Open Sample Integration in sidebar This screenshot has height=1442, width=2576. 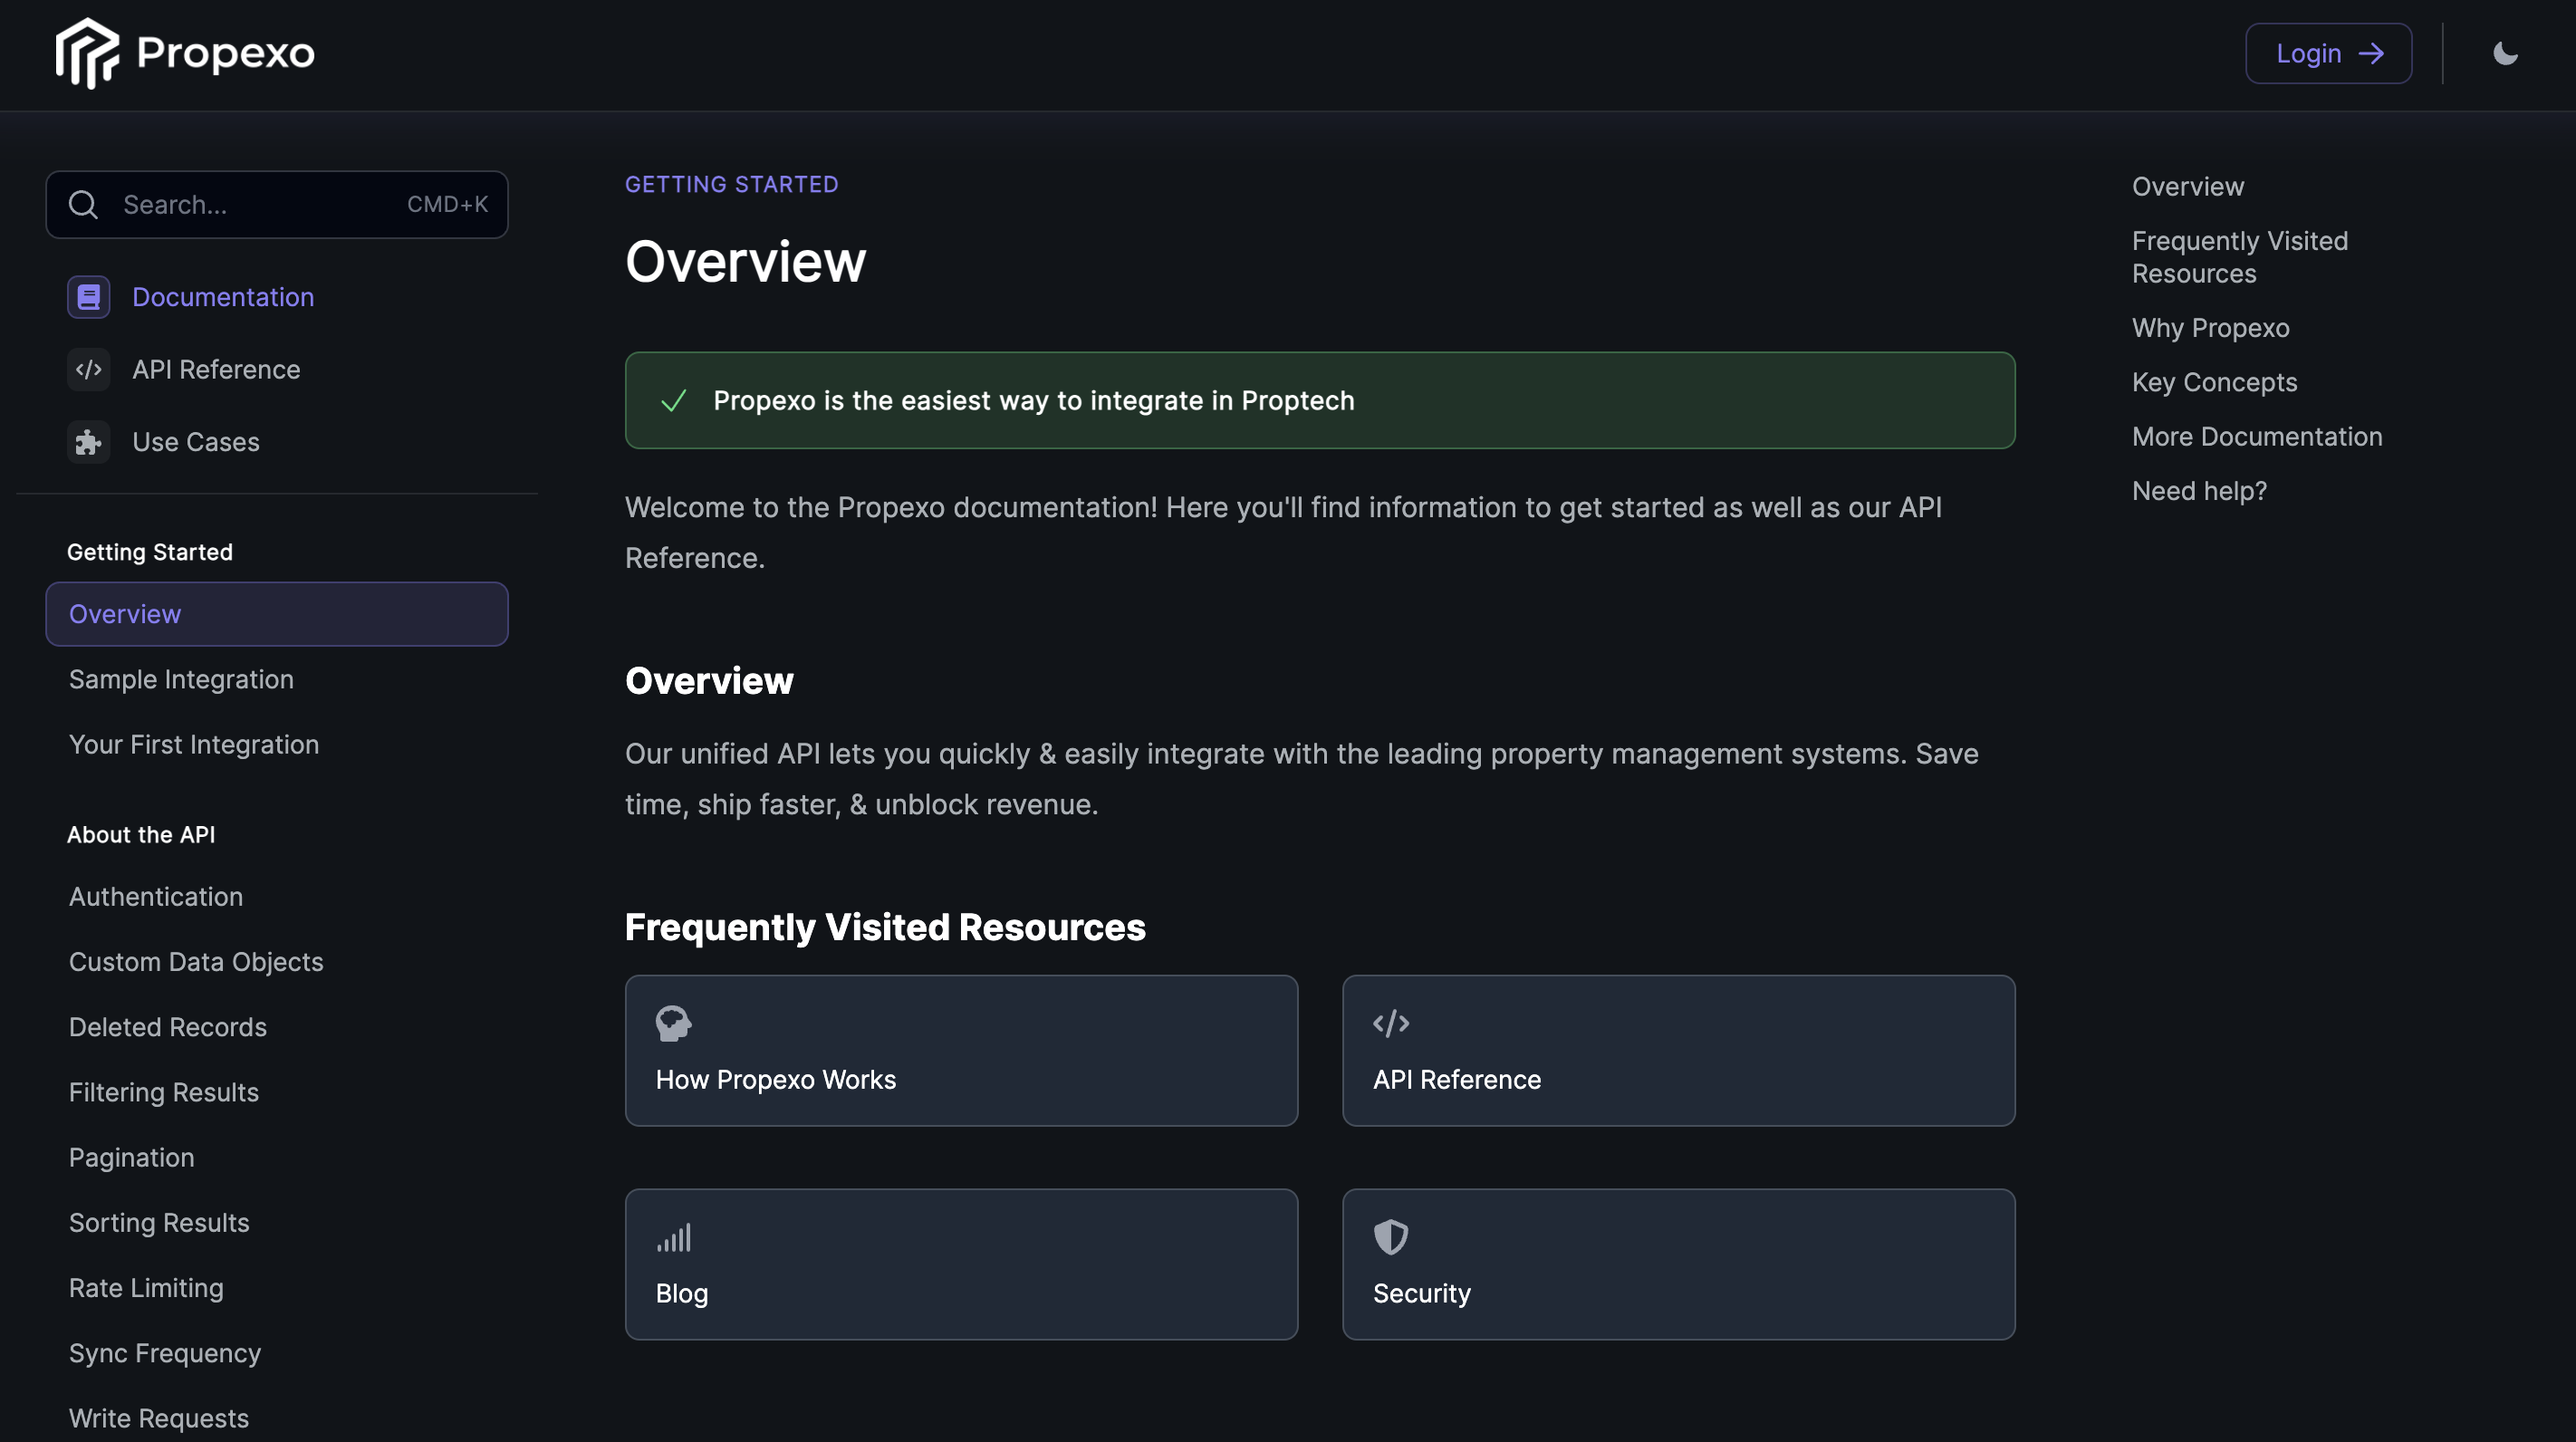pos(181,680)
